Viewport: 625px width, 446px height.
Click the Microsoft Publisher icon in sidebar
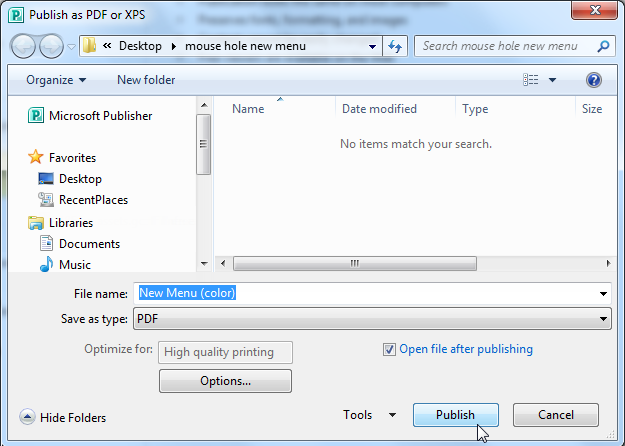[36, 116]
